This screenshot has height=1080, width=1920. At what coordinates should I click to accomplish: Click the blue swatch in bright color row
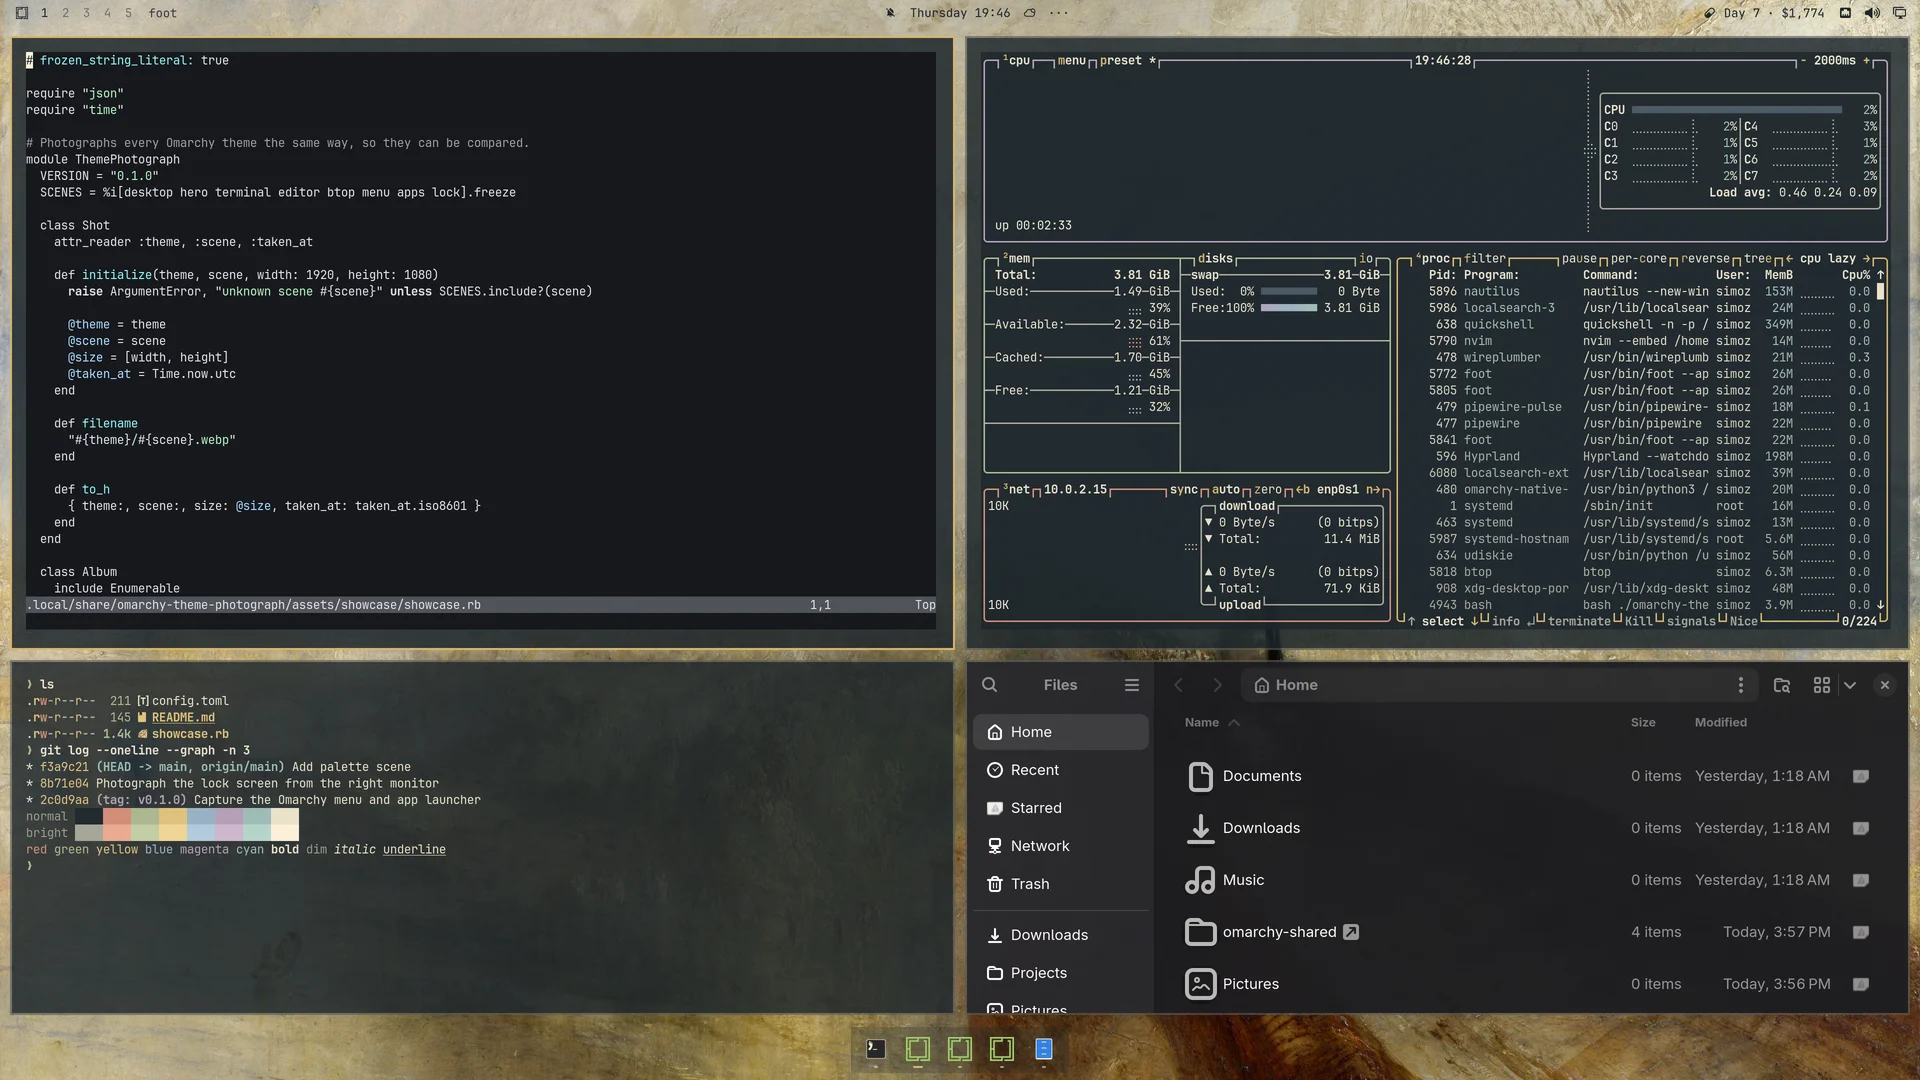pos(201,833)
